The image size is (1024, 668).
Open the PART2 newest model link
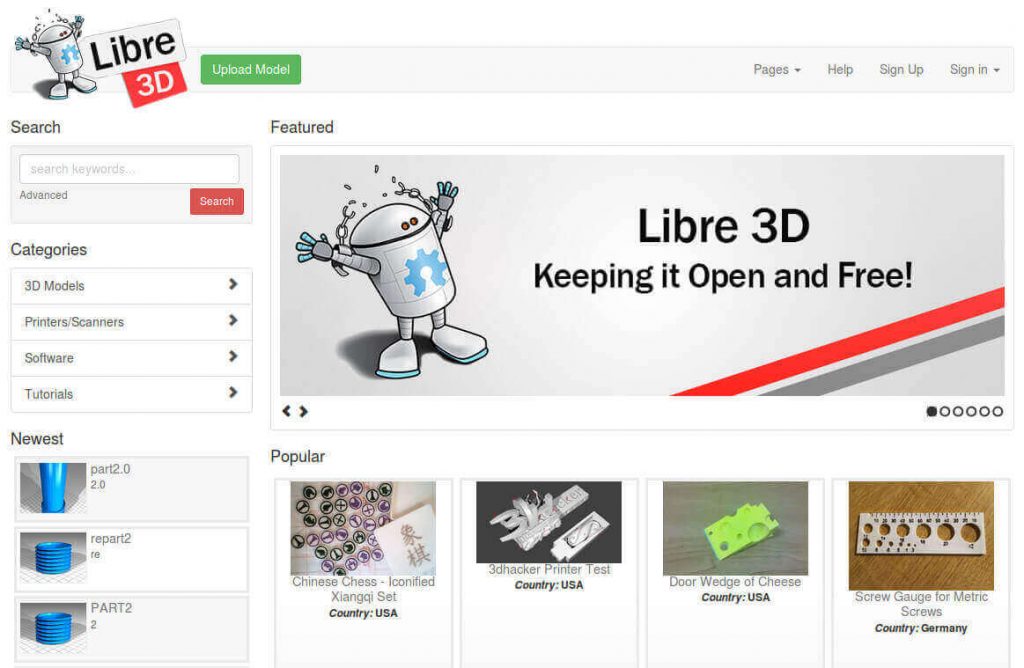(112, 608)
